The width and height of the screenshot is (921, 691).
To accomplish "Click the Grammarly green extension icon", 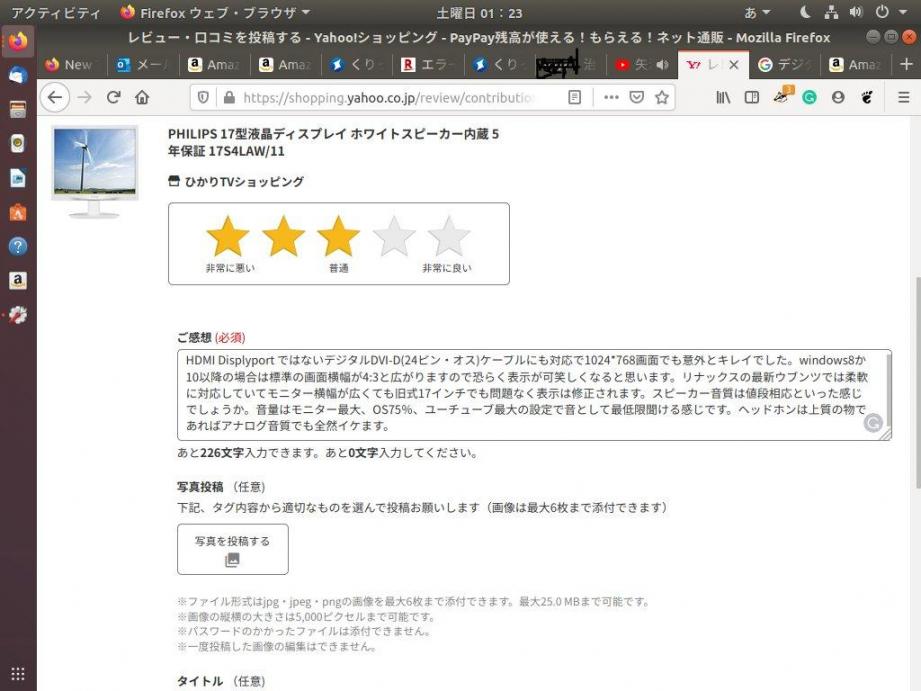I will coord(809,98).
